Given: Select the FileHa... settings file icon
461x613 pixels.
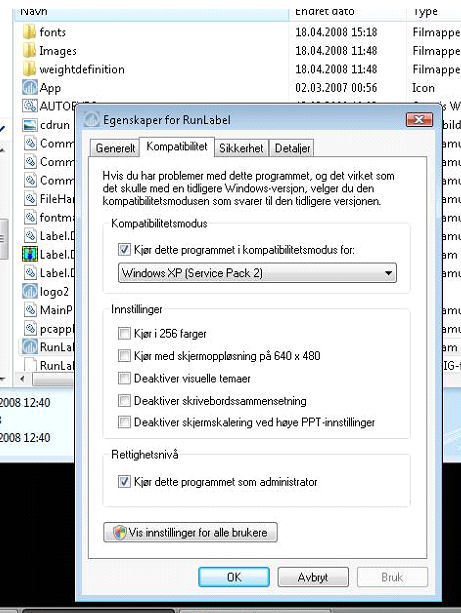Looking at the screenshot, I should [30, 199].
